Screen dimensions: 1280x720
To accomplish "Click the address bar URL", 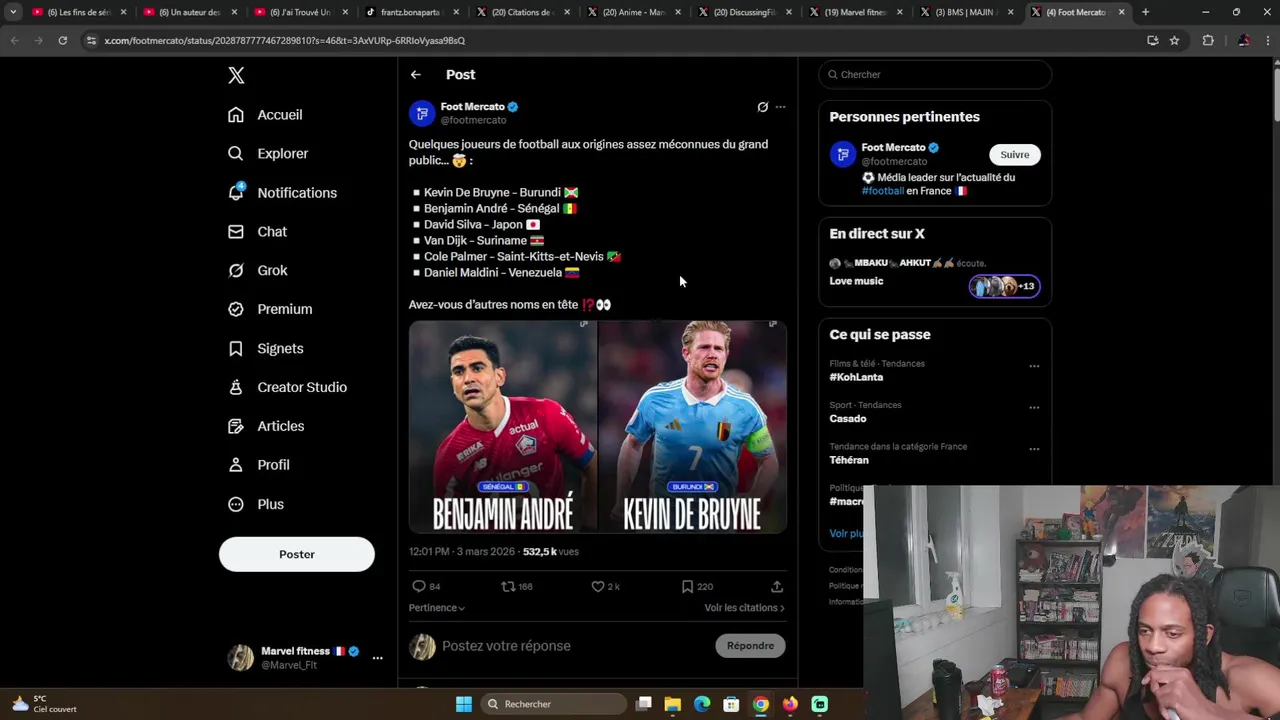I will click(284, 41).
